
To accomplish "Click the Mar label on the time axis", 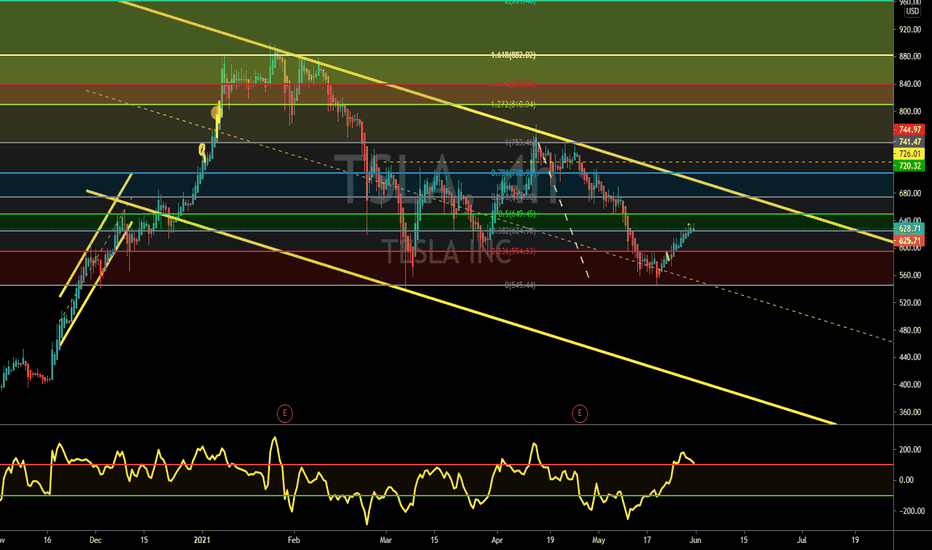I will pyautogui.click(x=386, y=540).
